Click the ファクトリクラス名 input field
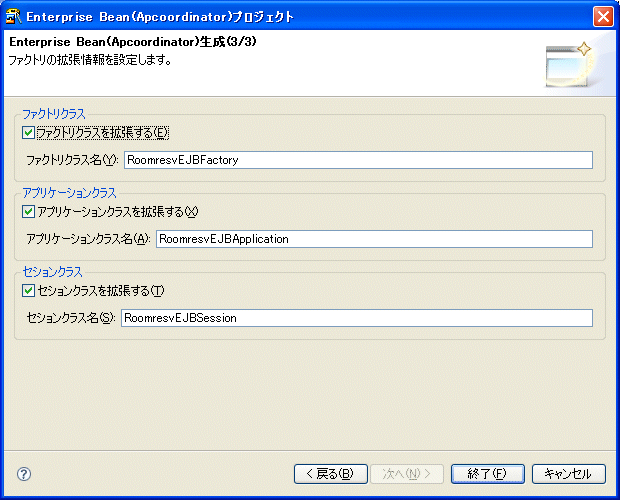 (358, 160)
